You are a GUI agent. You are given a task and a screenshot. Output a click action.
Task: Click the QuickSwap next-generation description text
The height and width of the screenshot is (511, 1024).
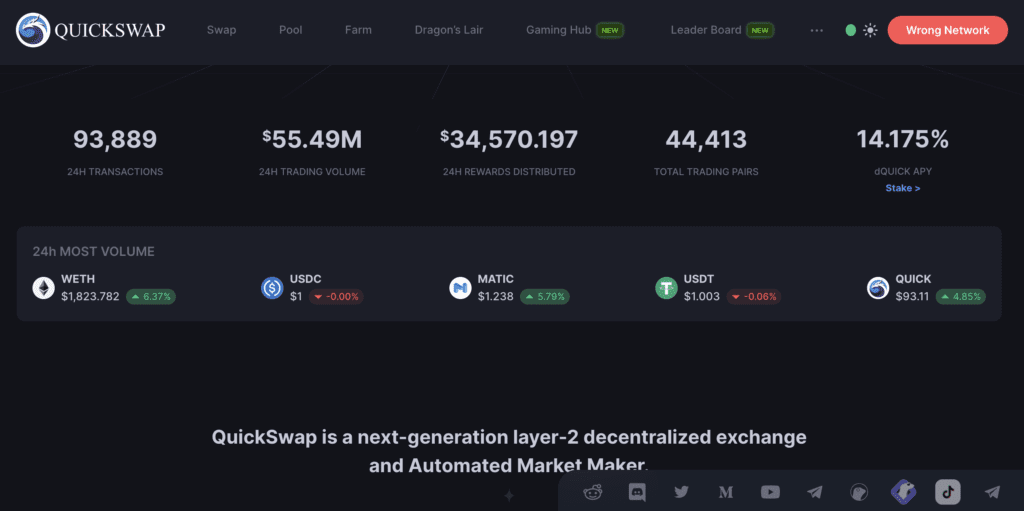tap(509, 451)
